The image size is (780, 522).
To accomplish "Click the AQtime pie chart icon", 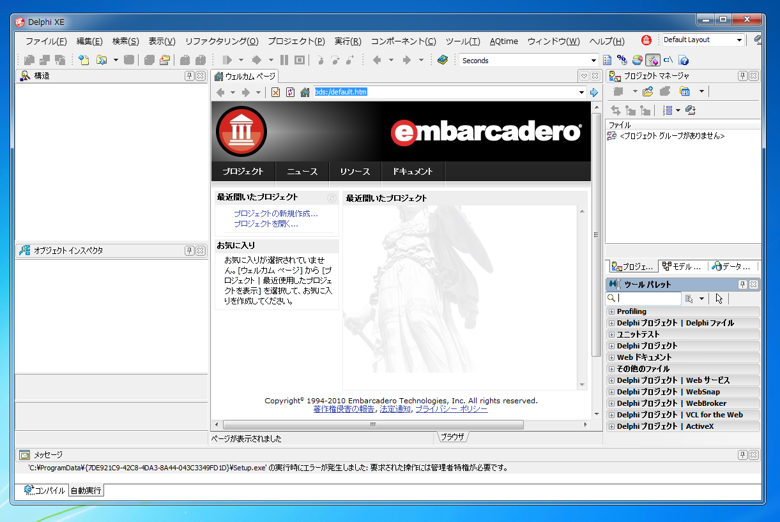I will (x=637, y=60).
